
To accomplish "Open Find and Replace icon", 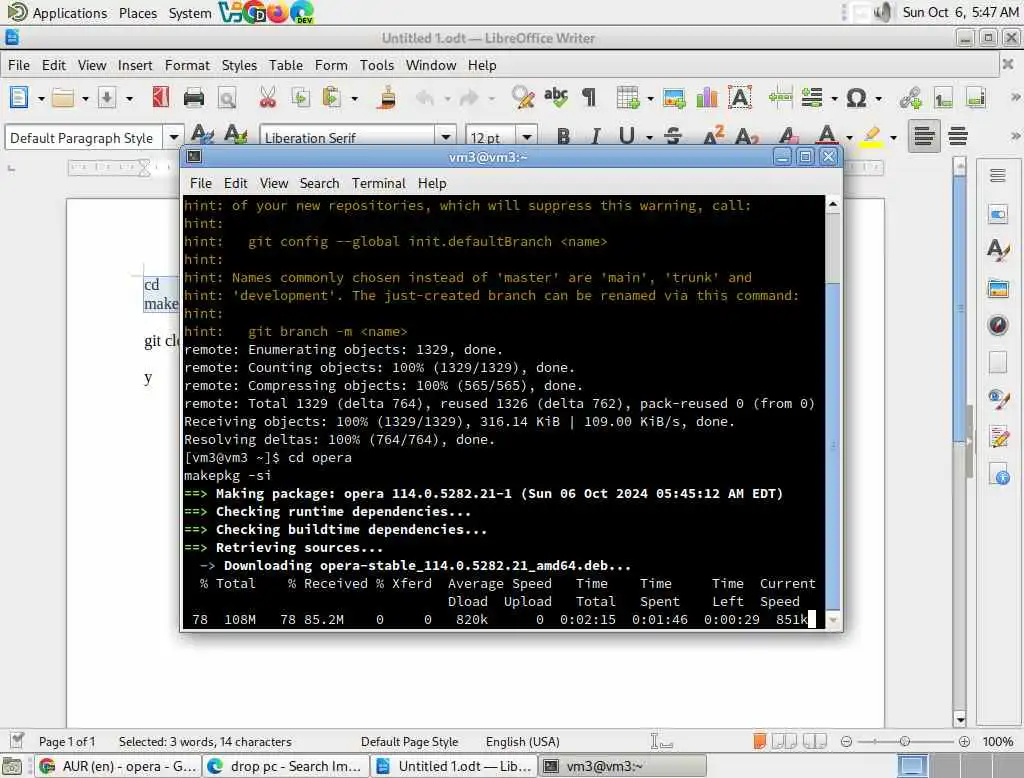I will pos(523,98).
